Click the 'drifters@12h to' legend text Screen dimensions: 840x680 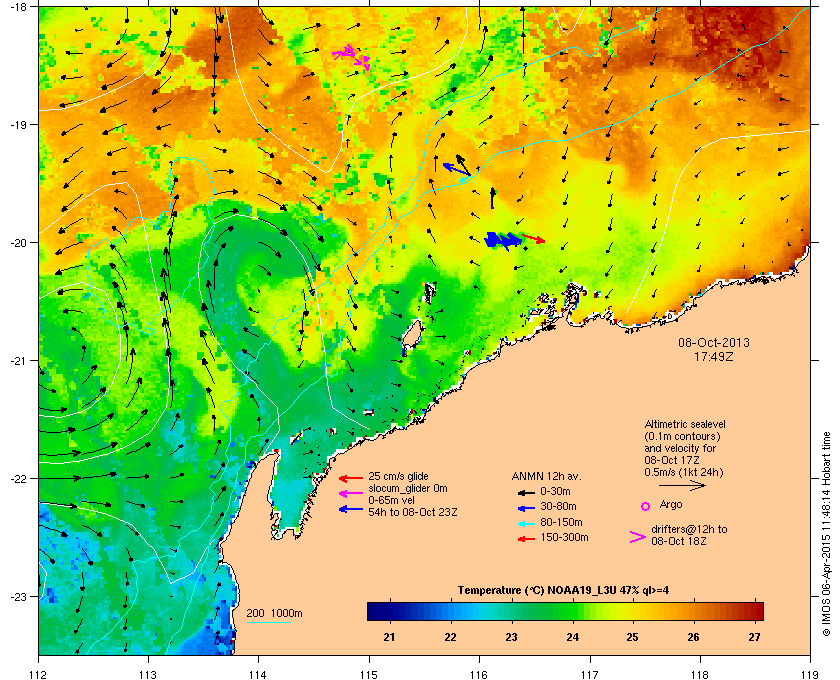click(x=689, y=529)
